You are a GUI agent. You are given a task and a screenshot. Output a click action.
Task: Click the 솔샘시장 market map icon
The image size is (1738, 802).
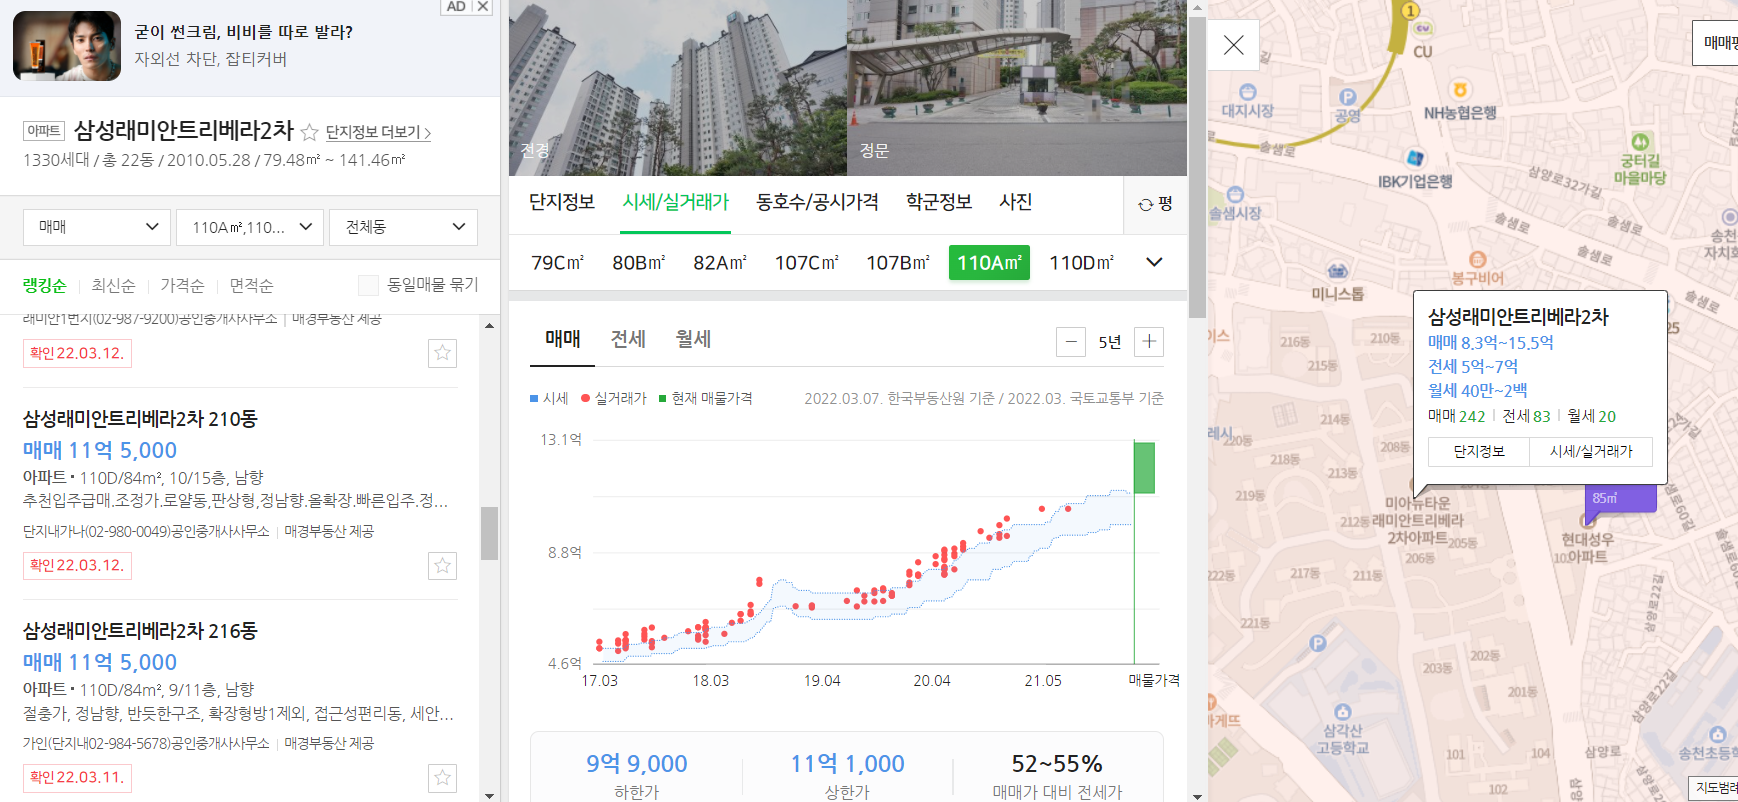pyautogui.click(x=1235, y=195)
